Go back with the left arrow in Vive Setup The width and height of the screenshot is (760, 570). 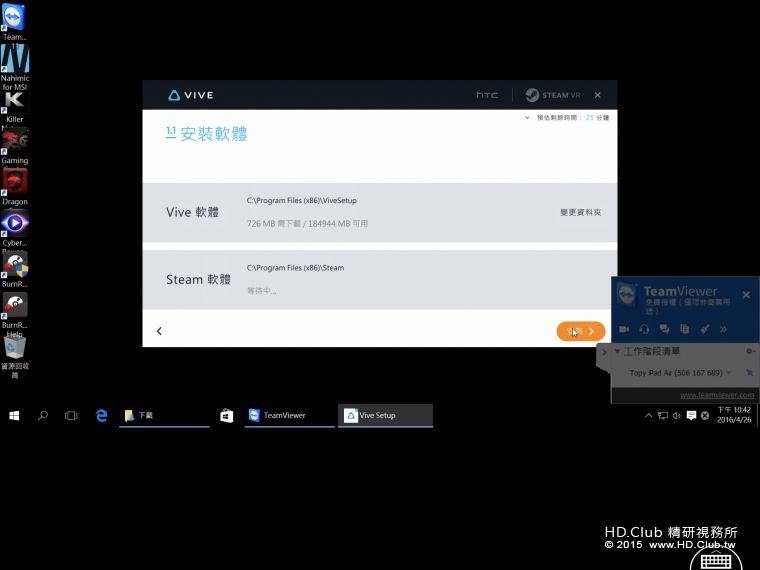[x=159, y=331]
